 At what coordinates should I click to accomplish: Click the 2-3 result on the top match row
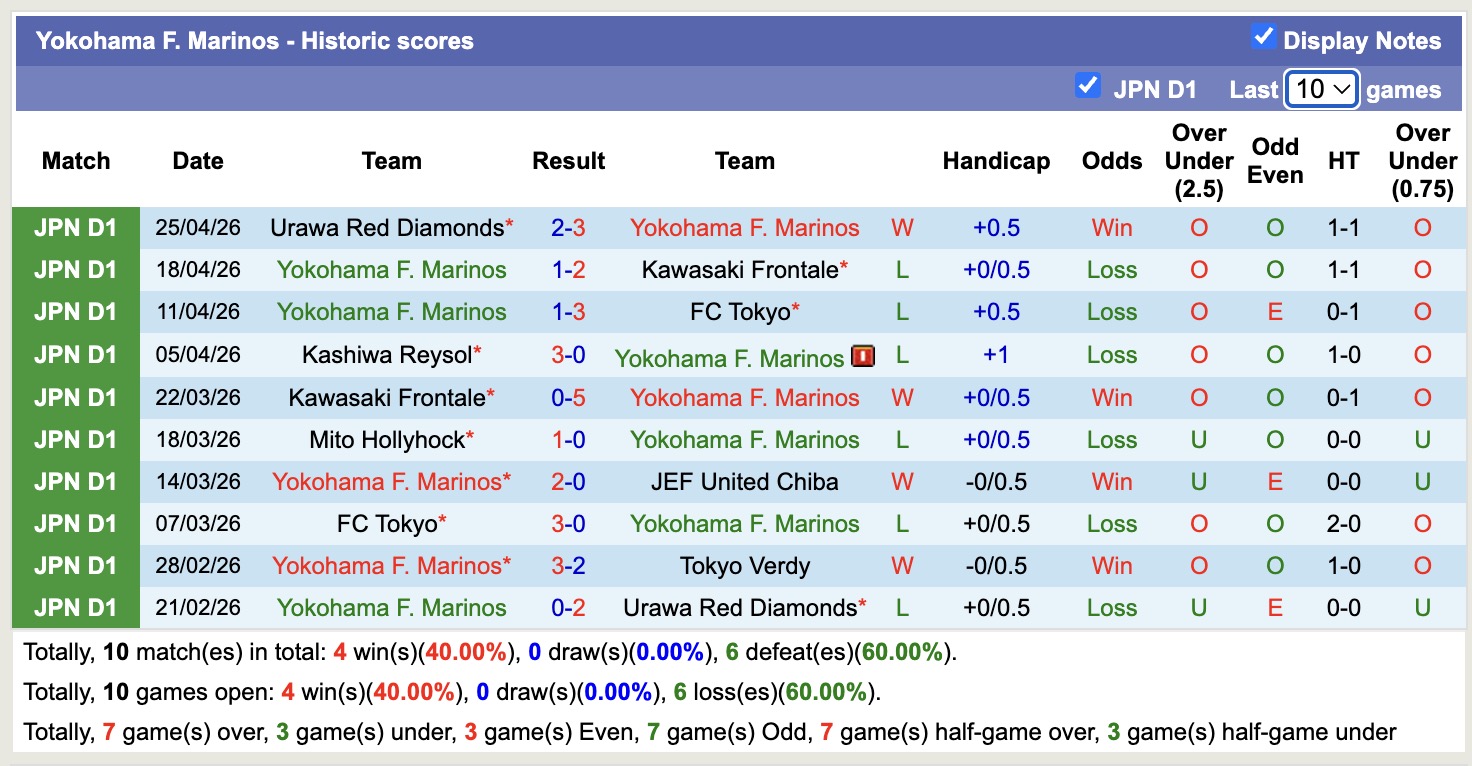568,227
